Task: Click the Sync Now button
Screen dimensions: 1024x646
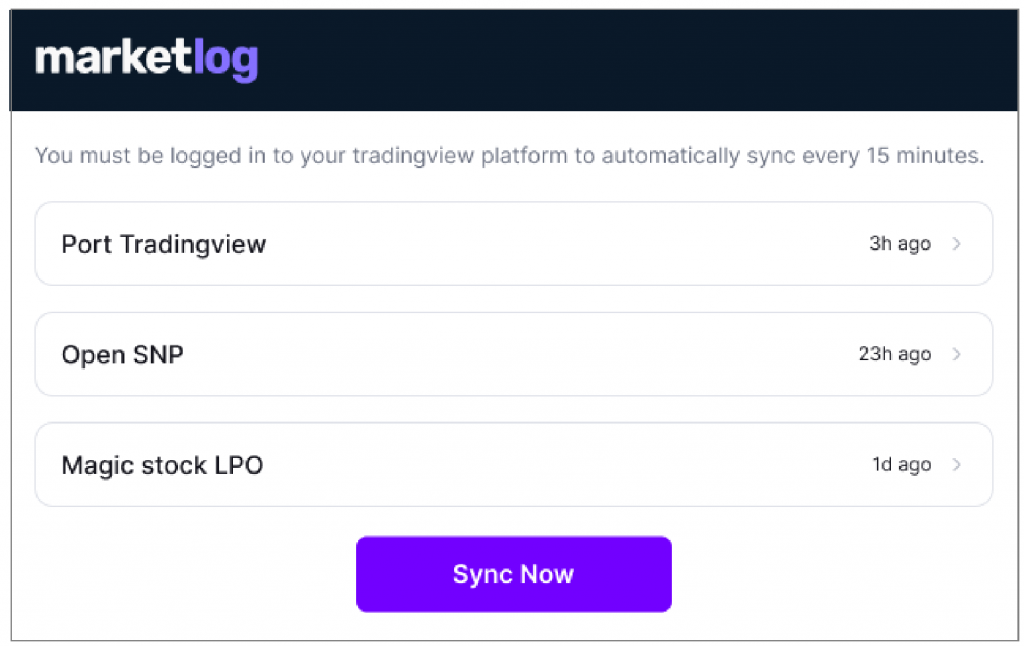Action: pos(513,574)
